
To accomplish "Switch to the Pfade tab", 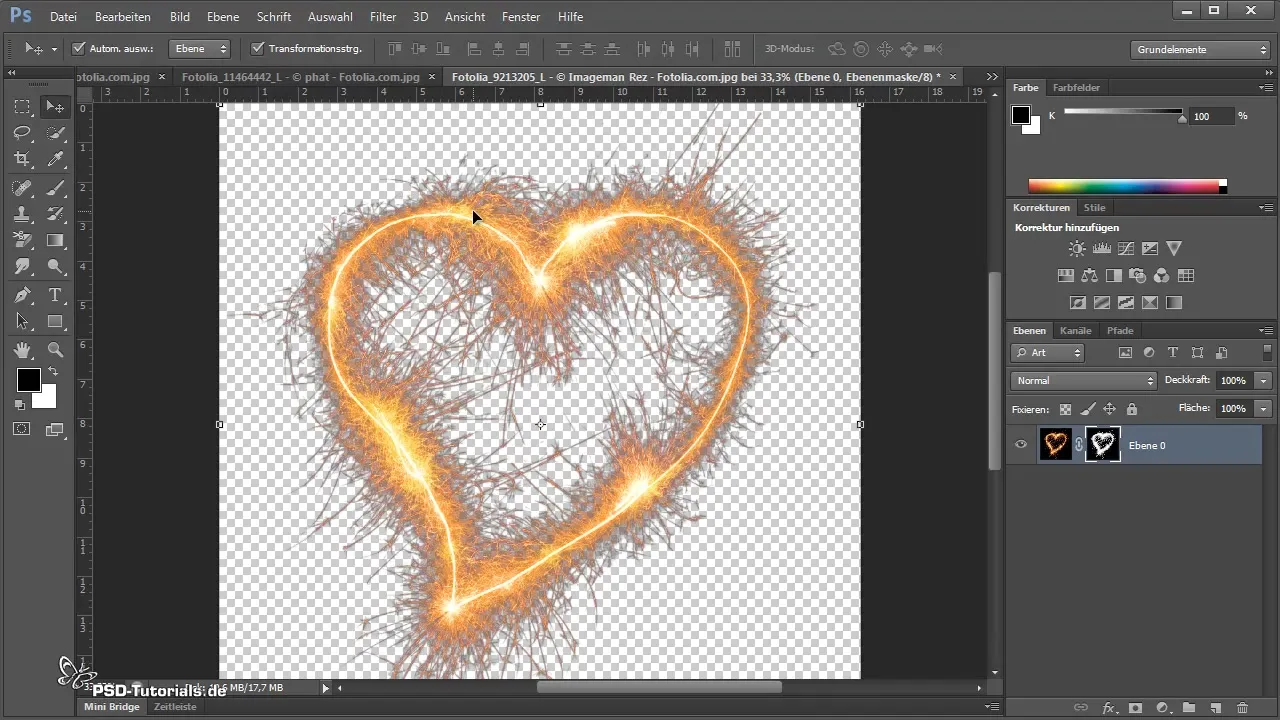I will 1120,330.
